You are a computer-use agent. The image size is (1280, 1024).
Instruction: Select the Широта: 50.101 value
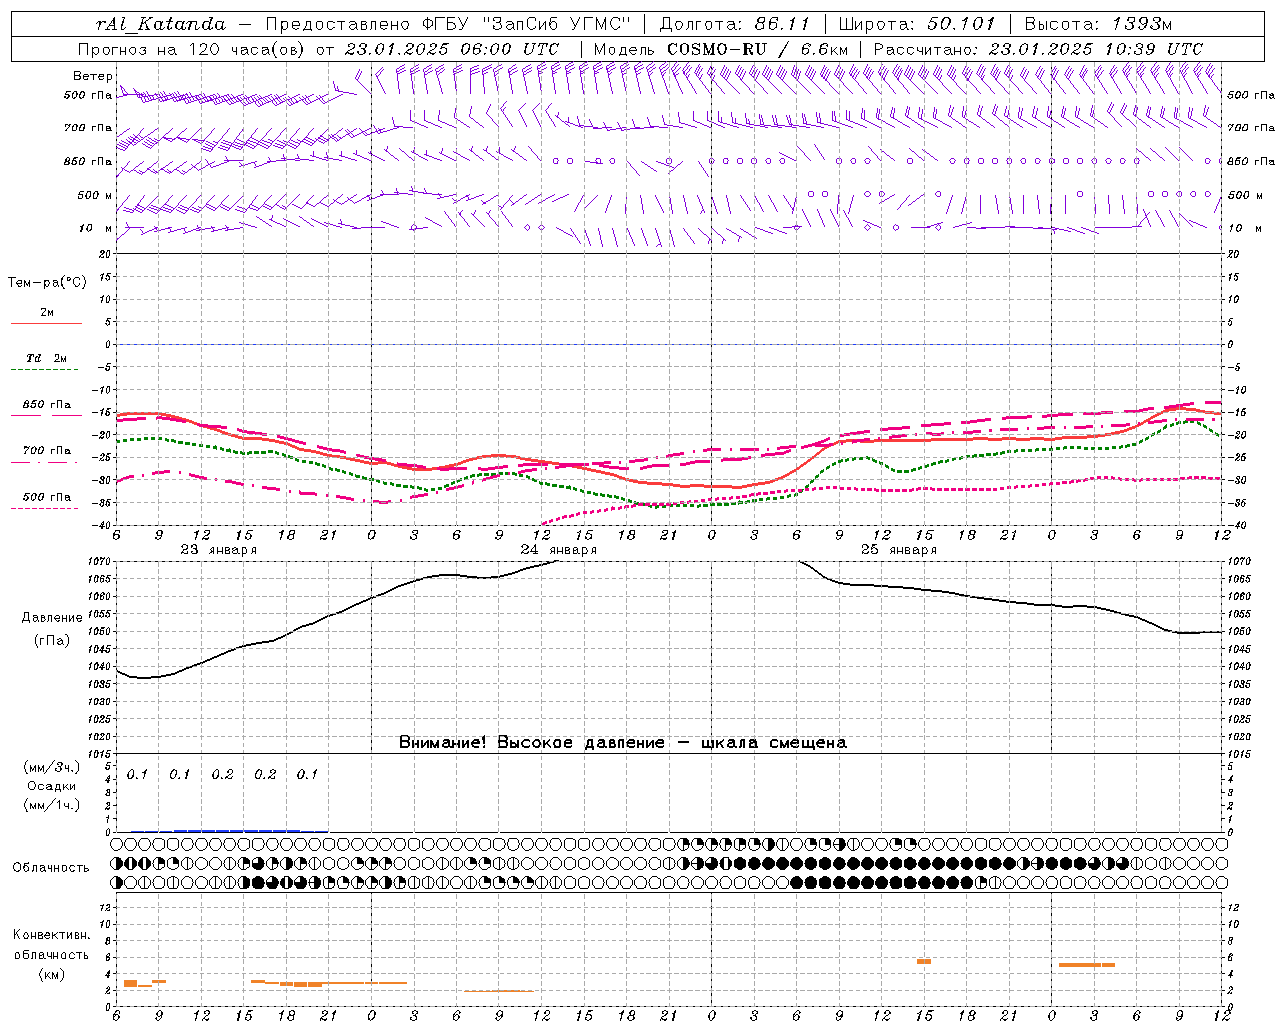pos(917,24)
